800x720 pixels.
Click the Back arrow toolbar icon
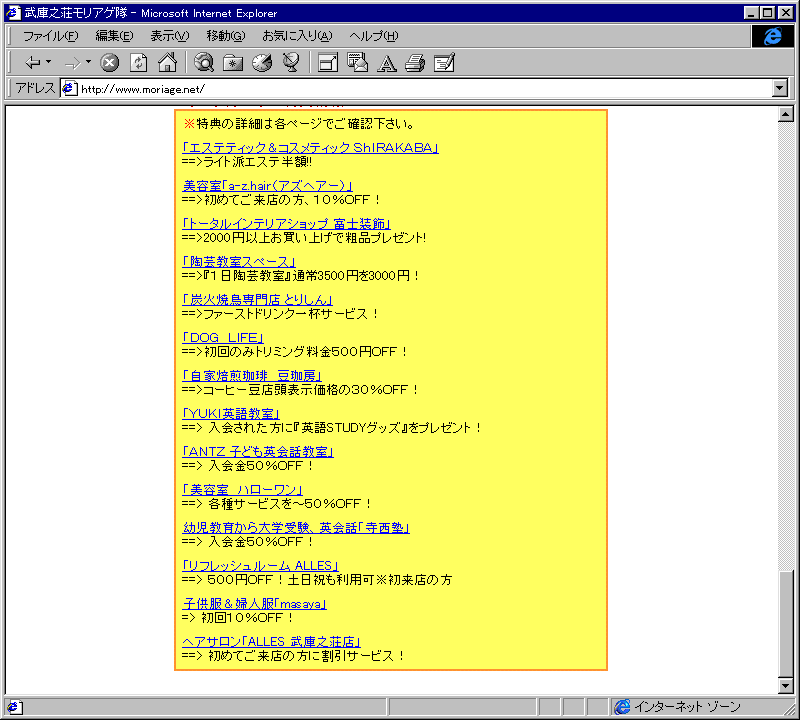(x=33, y=63)
